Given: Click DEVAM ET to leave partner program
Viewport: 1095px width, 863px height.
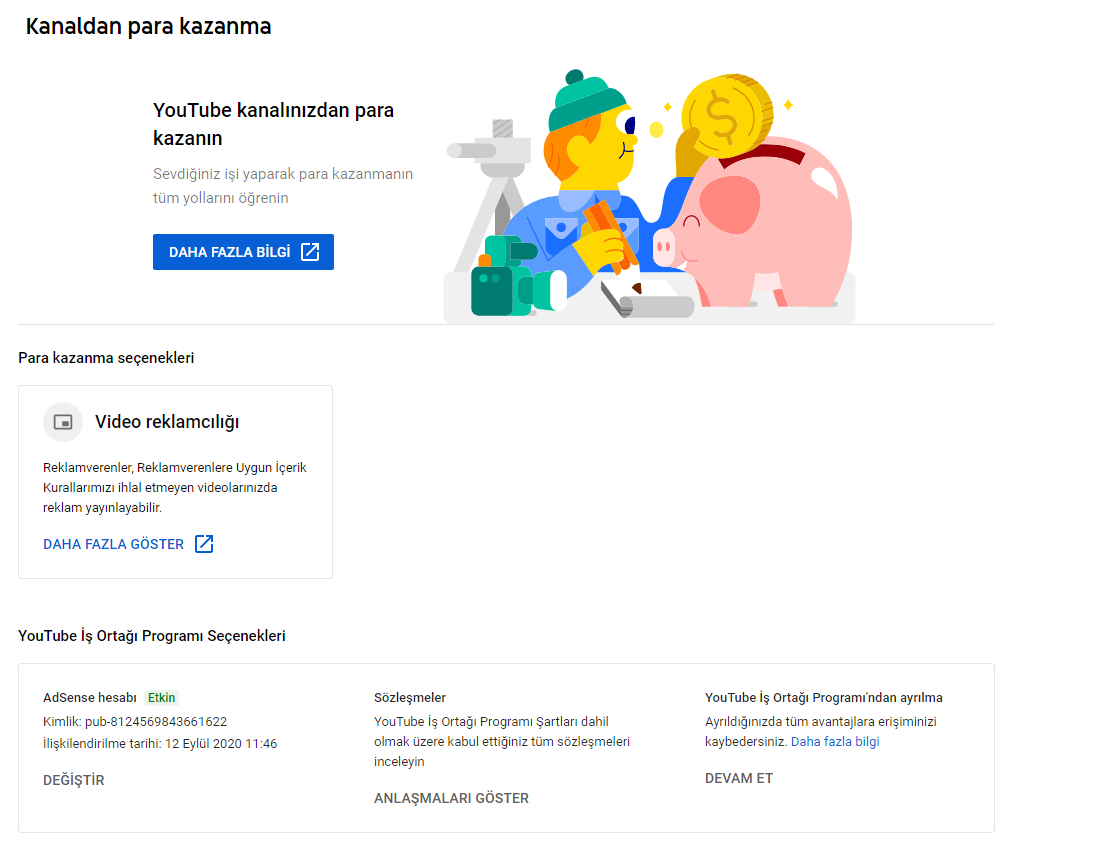Looking at the screenshot, I should (x=739, y=779).
